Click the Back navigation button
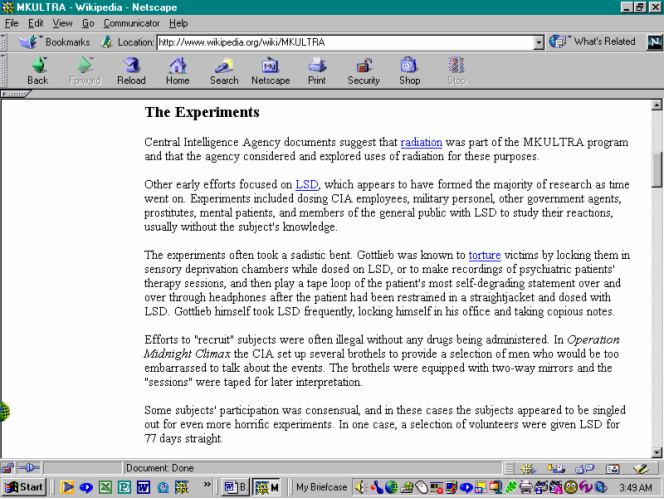The height and width of the screenshot is (499, 664). coord(37,70)
